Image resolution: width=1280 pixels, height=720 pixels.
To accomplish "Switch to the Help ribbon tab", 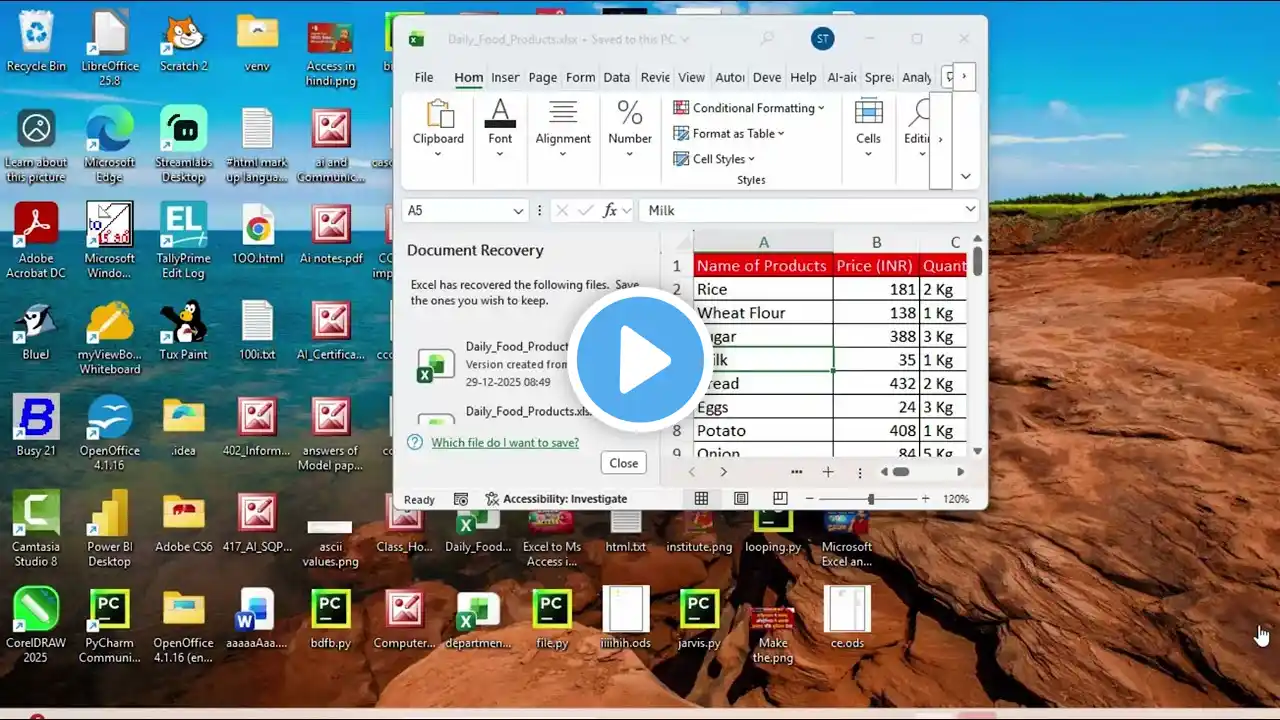I will (x=803, y=77).
